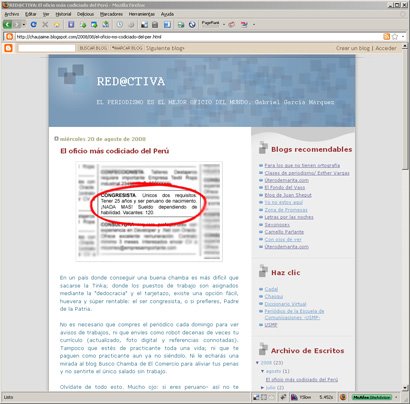Click the Delicious icon in the status bar
410x404 pixels.
[x=256, y=397]
